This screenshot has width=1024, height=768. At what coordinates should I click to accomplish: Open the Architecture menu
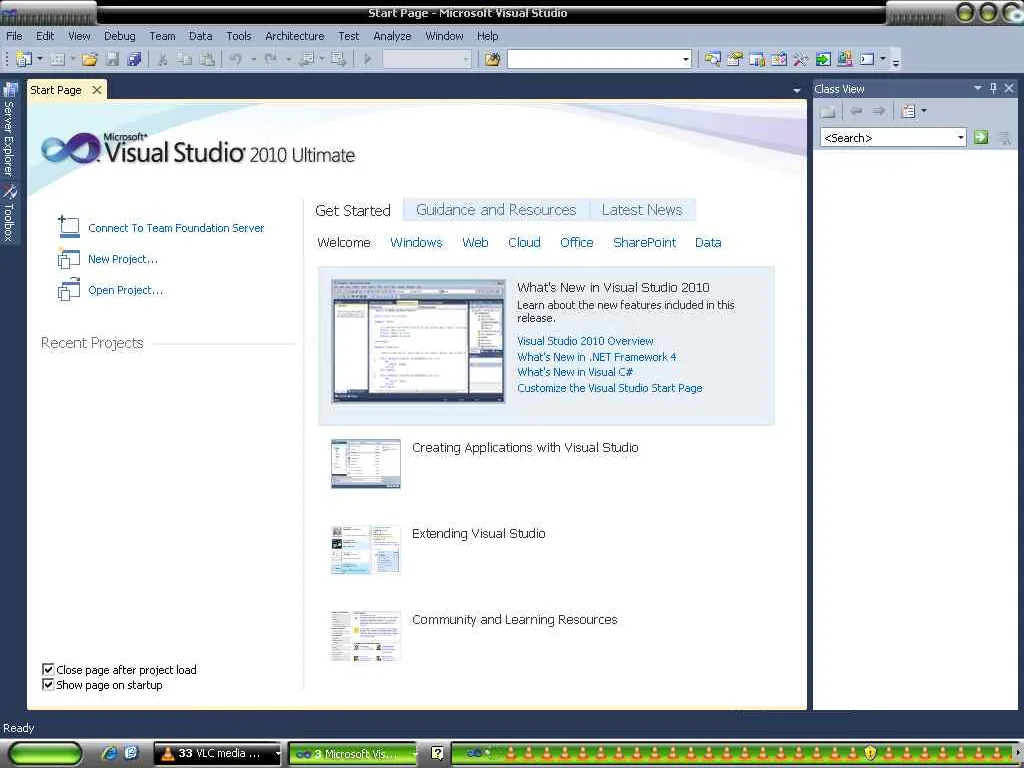295,36
